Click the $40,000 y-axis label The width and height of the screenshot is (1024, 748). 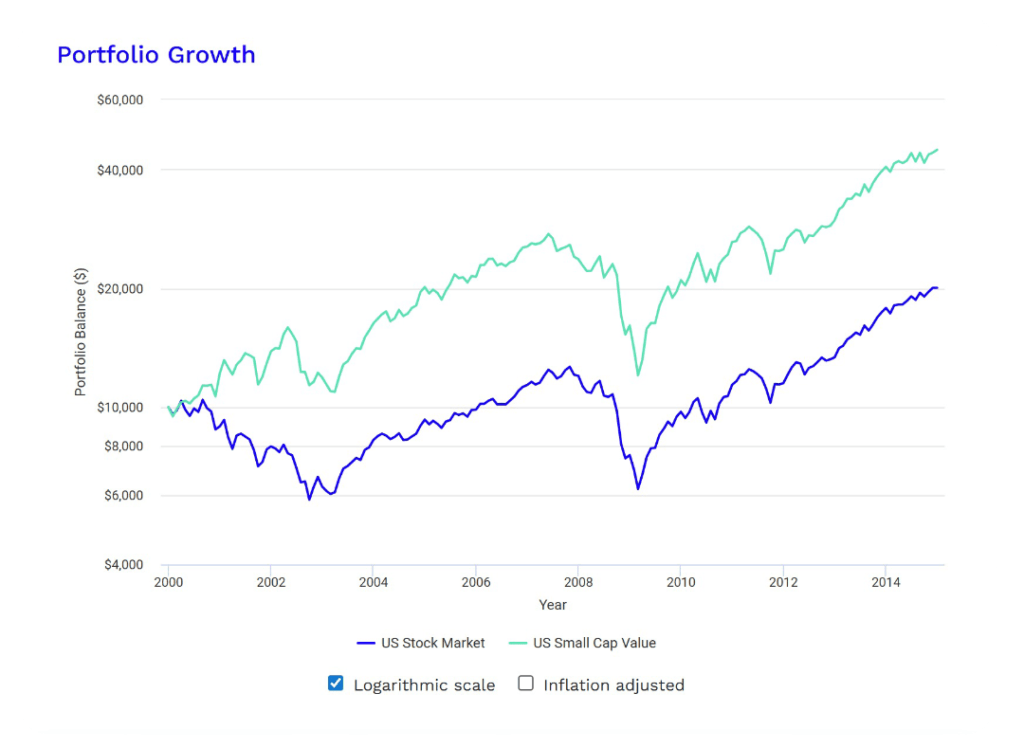pyautogui.click(x=123, y=170)
